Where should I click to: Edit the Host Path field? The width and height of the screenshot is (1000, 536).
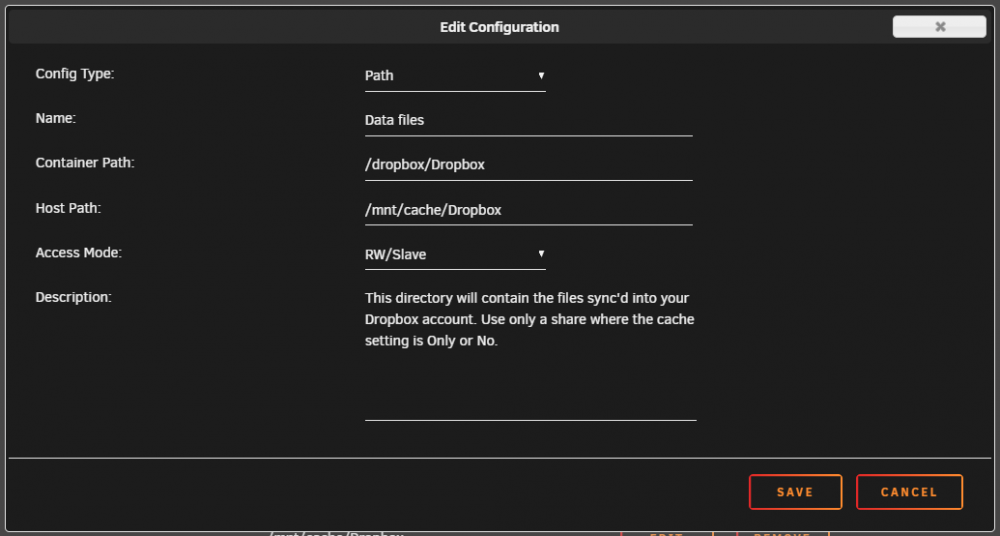[x=529, y=210]
